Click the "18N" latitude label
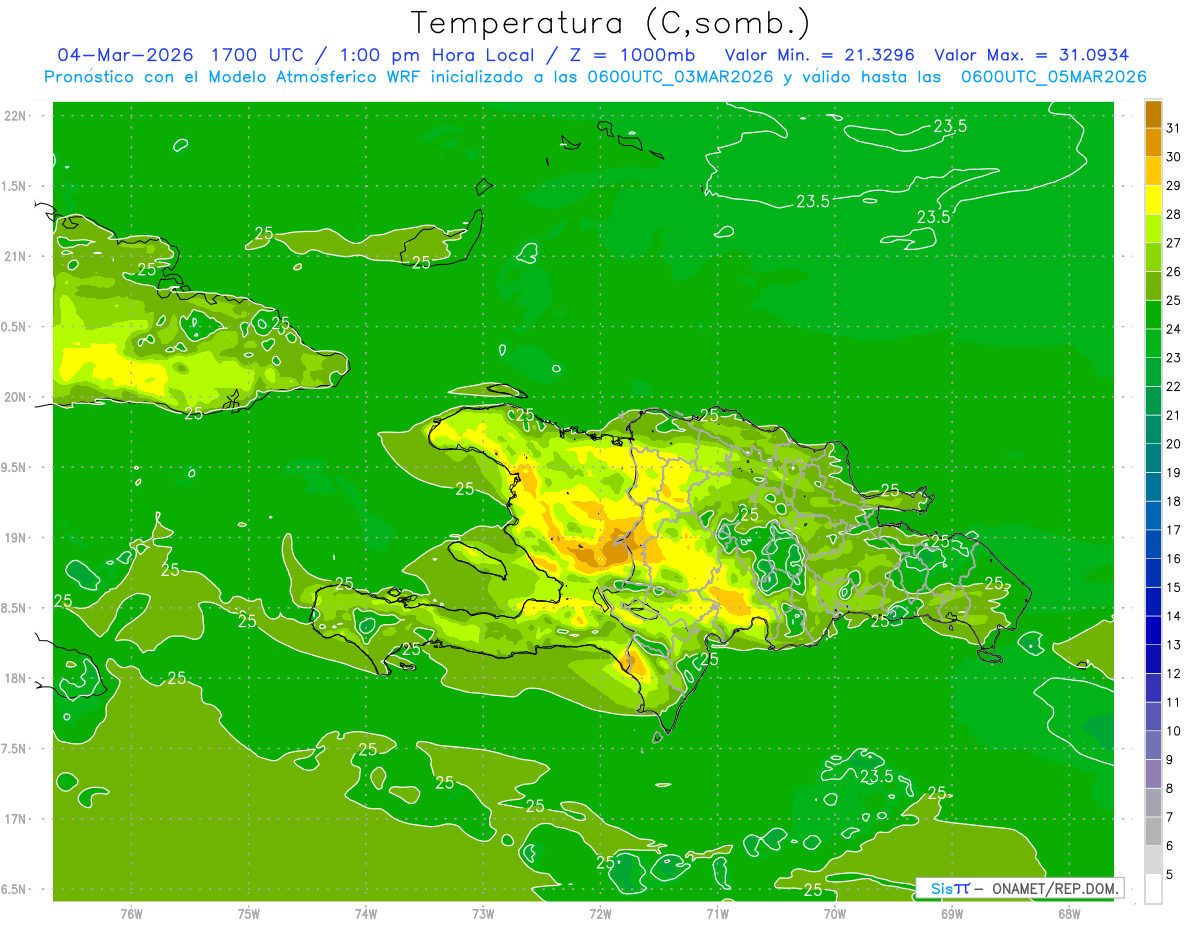Image resolution: width=1200 pixels, height=927 pixels. pyautogui.click(x=16, y=679)
